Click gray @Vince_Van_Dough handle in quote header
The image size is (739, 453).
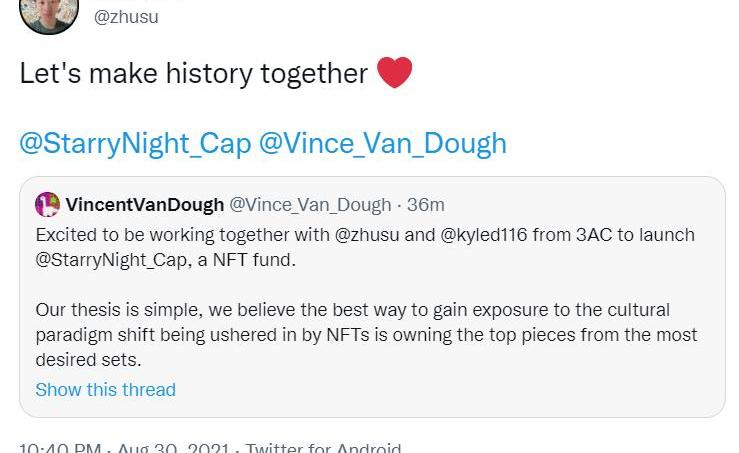click(310, 205)
